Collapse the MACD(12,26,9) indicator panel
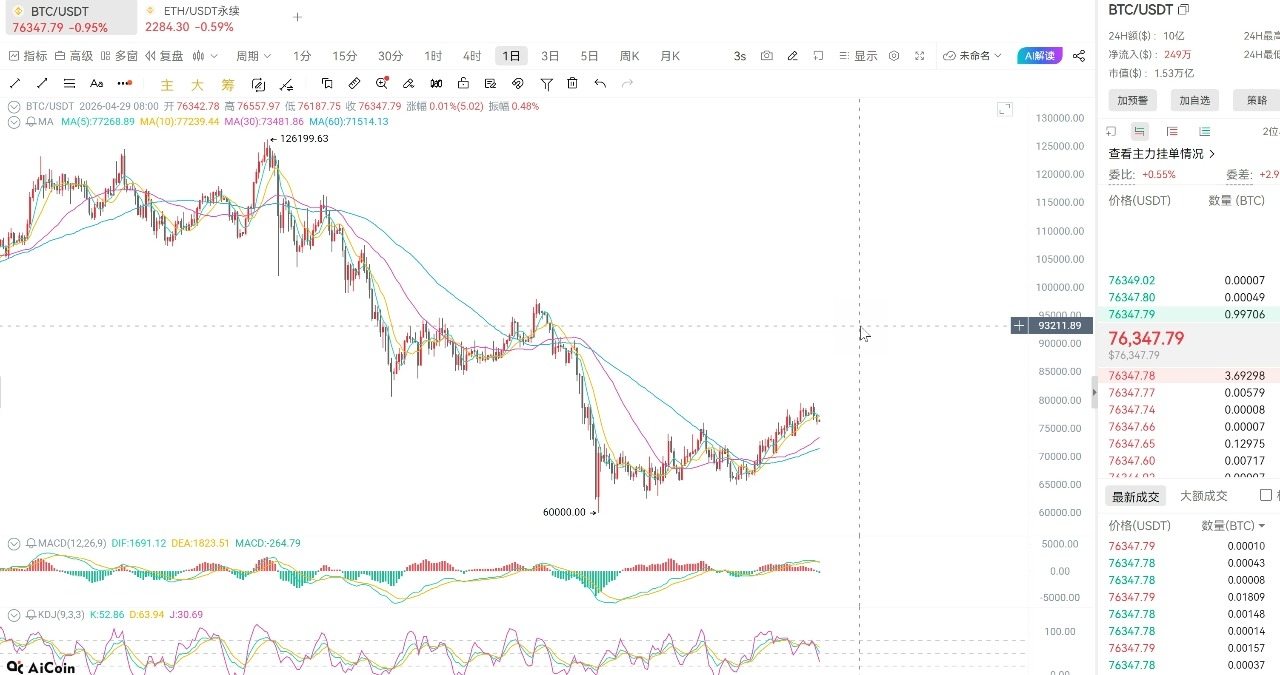 (x=14, y=544)
